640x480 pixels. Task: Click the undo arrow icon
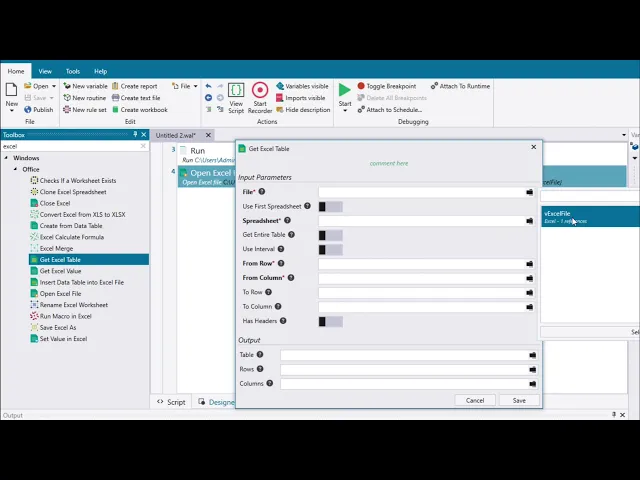[x=209, y=86]
